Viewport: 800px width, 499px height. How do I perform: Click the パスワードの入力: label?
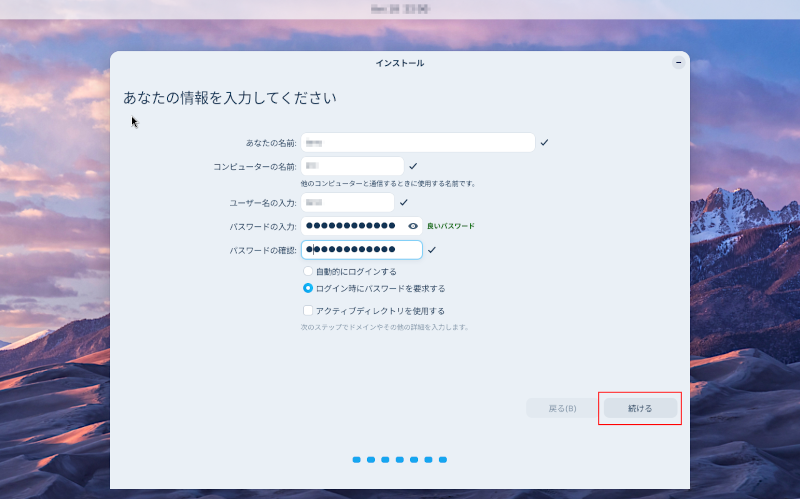point(263,227)
